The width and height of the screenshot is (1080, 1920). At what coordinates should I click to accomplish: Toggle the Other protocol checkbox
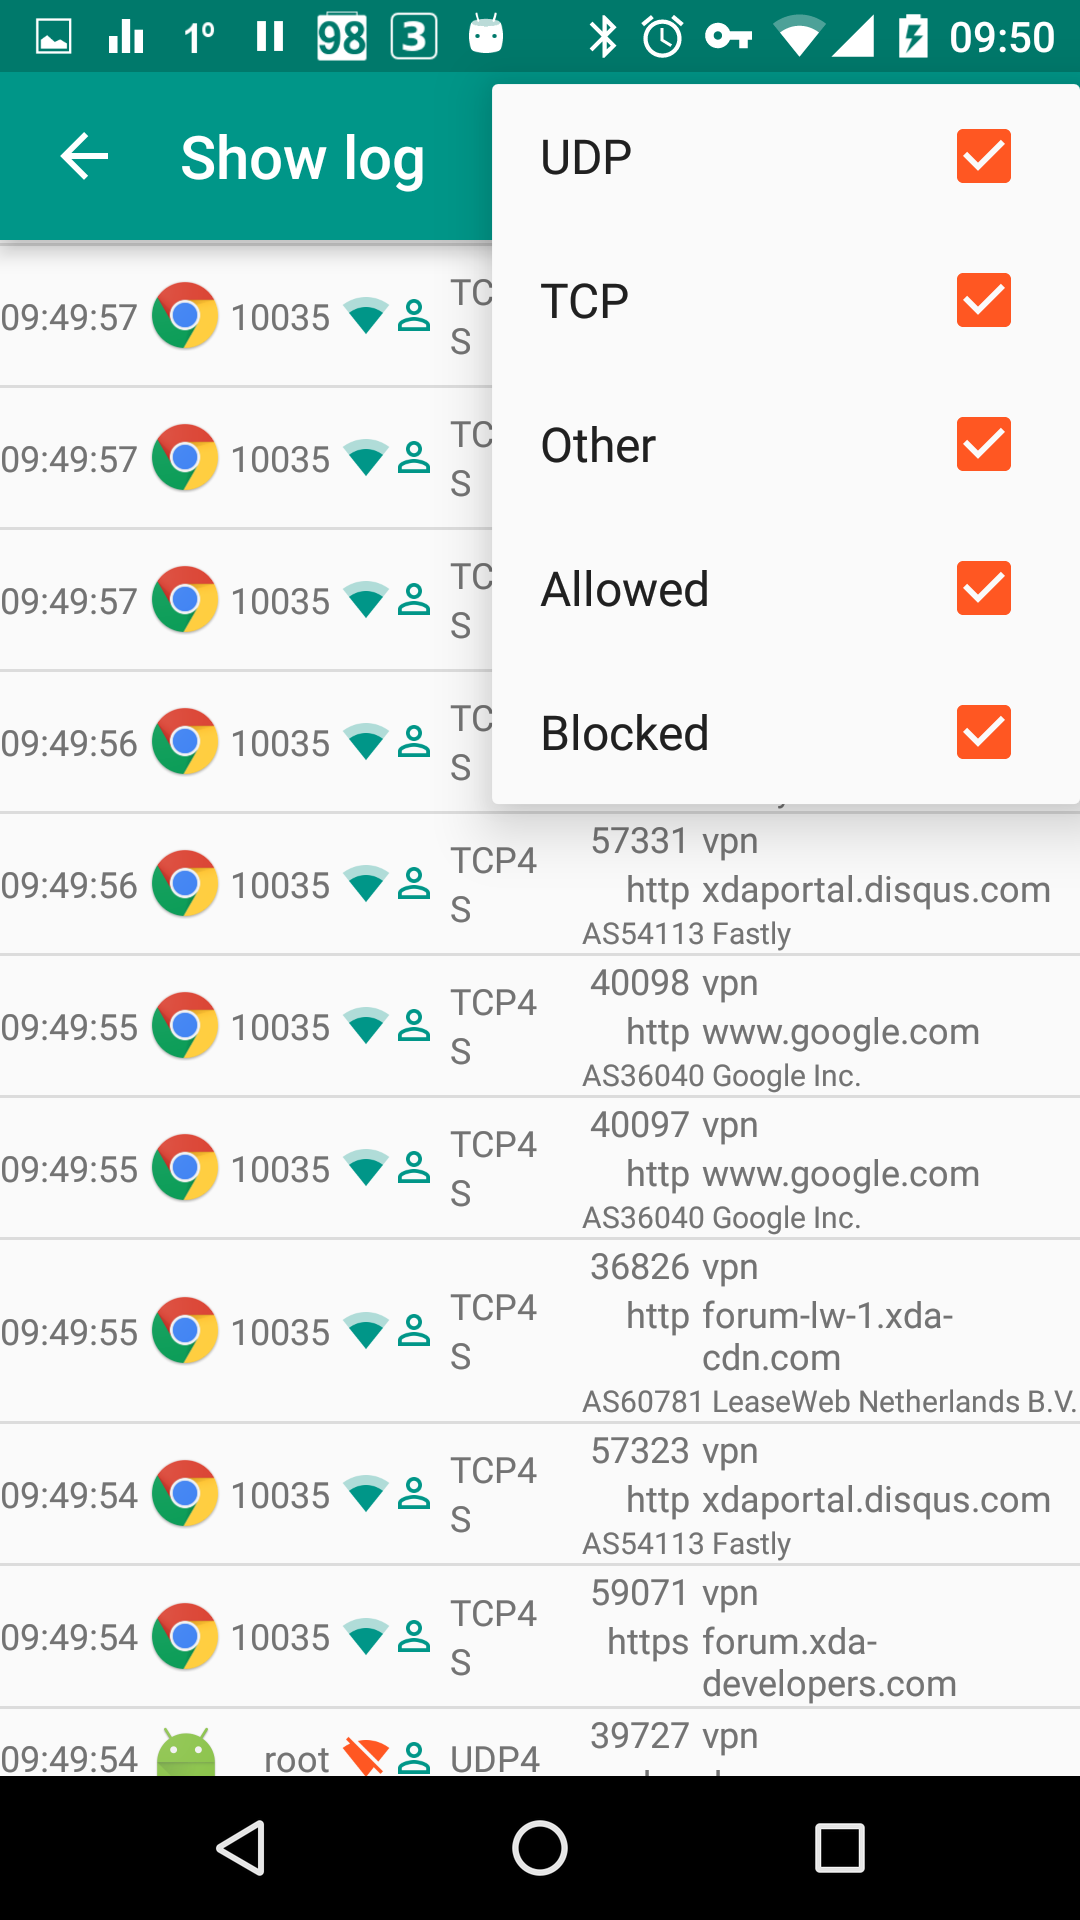984,444
